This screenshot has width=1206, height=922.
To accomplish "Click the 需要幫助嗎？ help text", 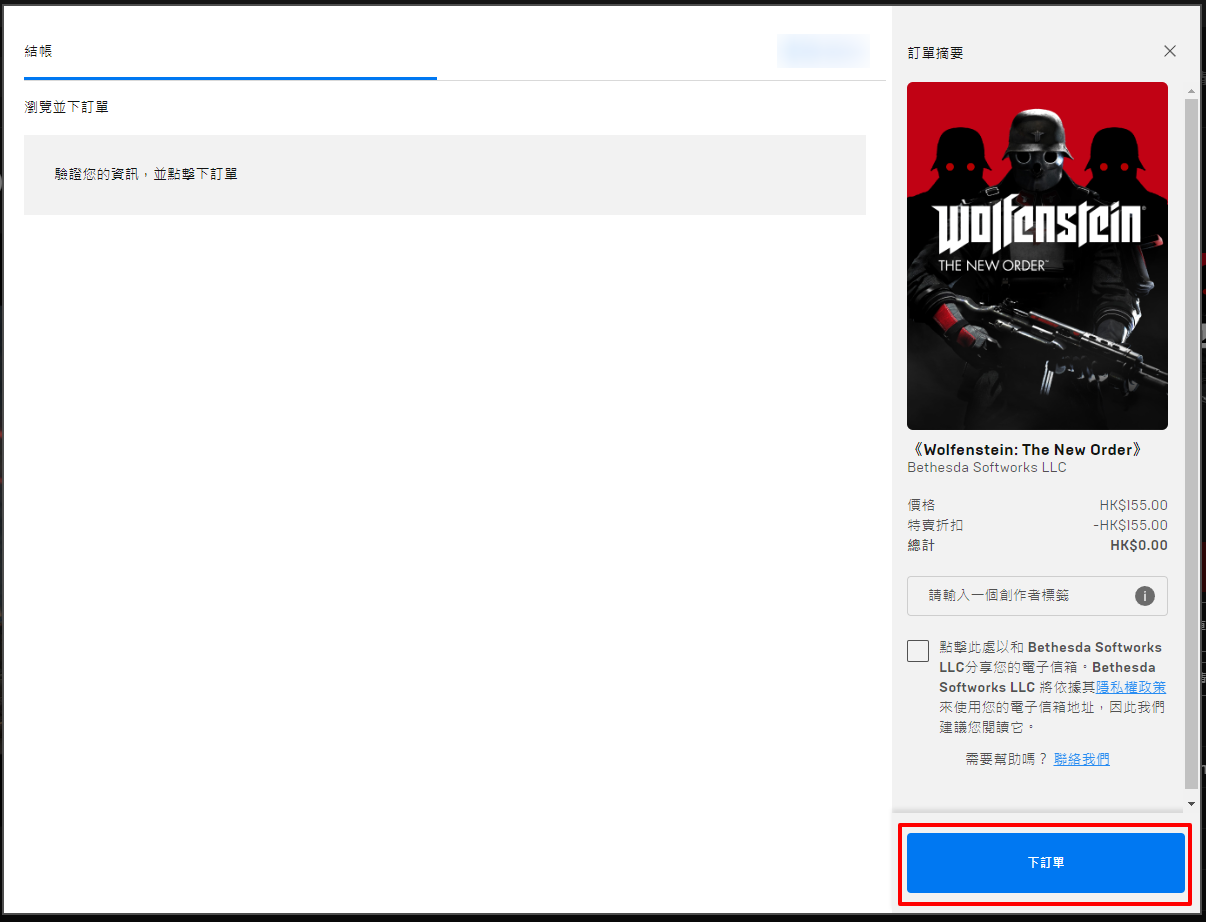I will click(1007, 759).
